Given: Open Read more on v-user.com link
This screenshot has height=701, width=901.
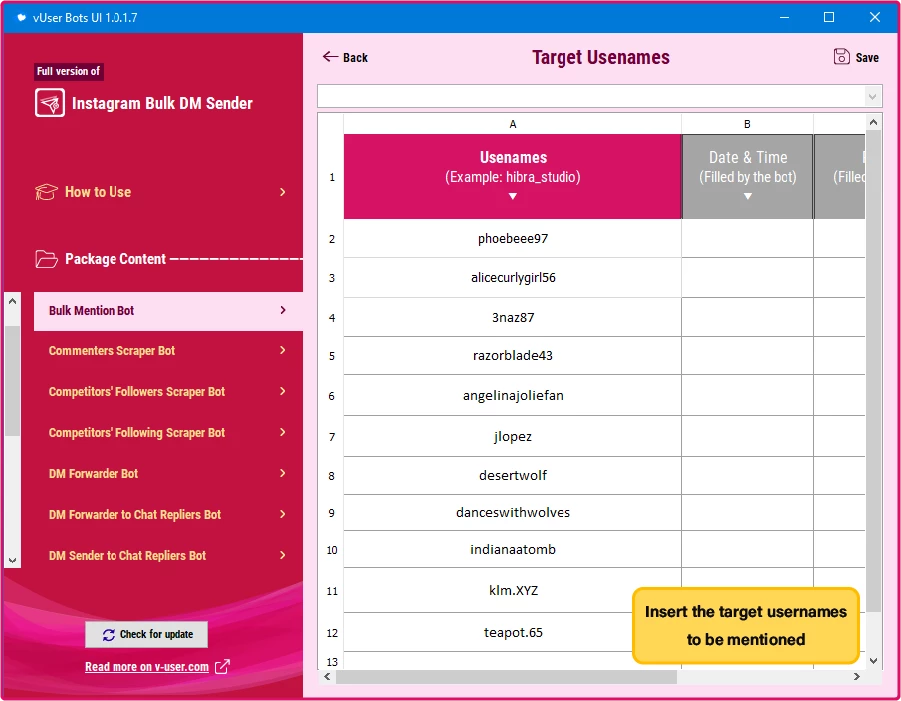Looking at the screenshot, I should pyautogui.click(x=147, y=667).
